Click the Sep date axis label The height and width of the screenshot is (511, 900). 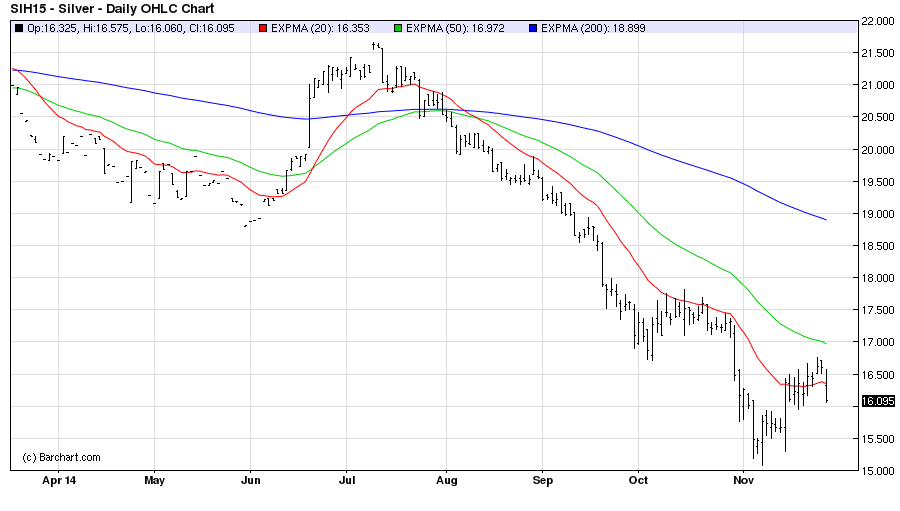pyautogui.click(x=541, y=481)
